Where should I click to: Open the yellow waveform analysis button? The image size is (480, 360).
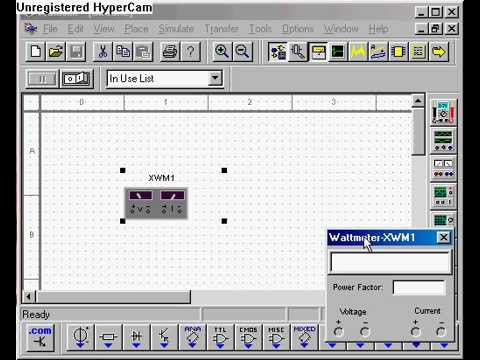pos(358,52)
